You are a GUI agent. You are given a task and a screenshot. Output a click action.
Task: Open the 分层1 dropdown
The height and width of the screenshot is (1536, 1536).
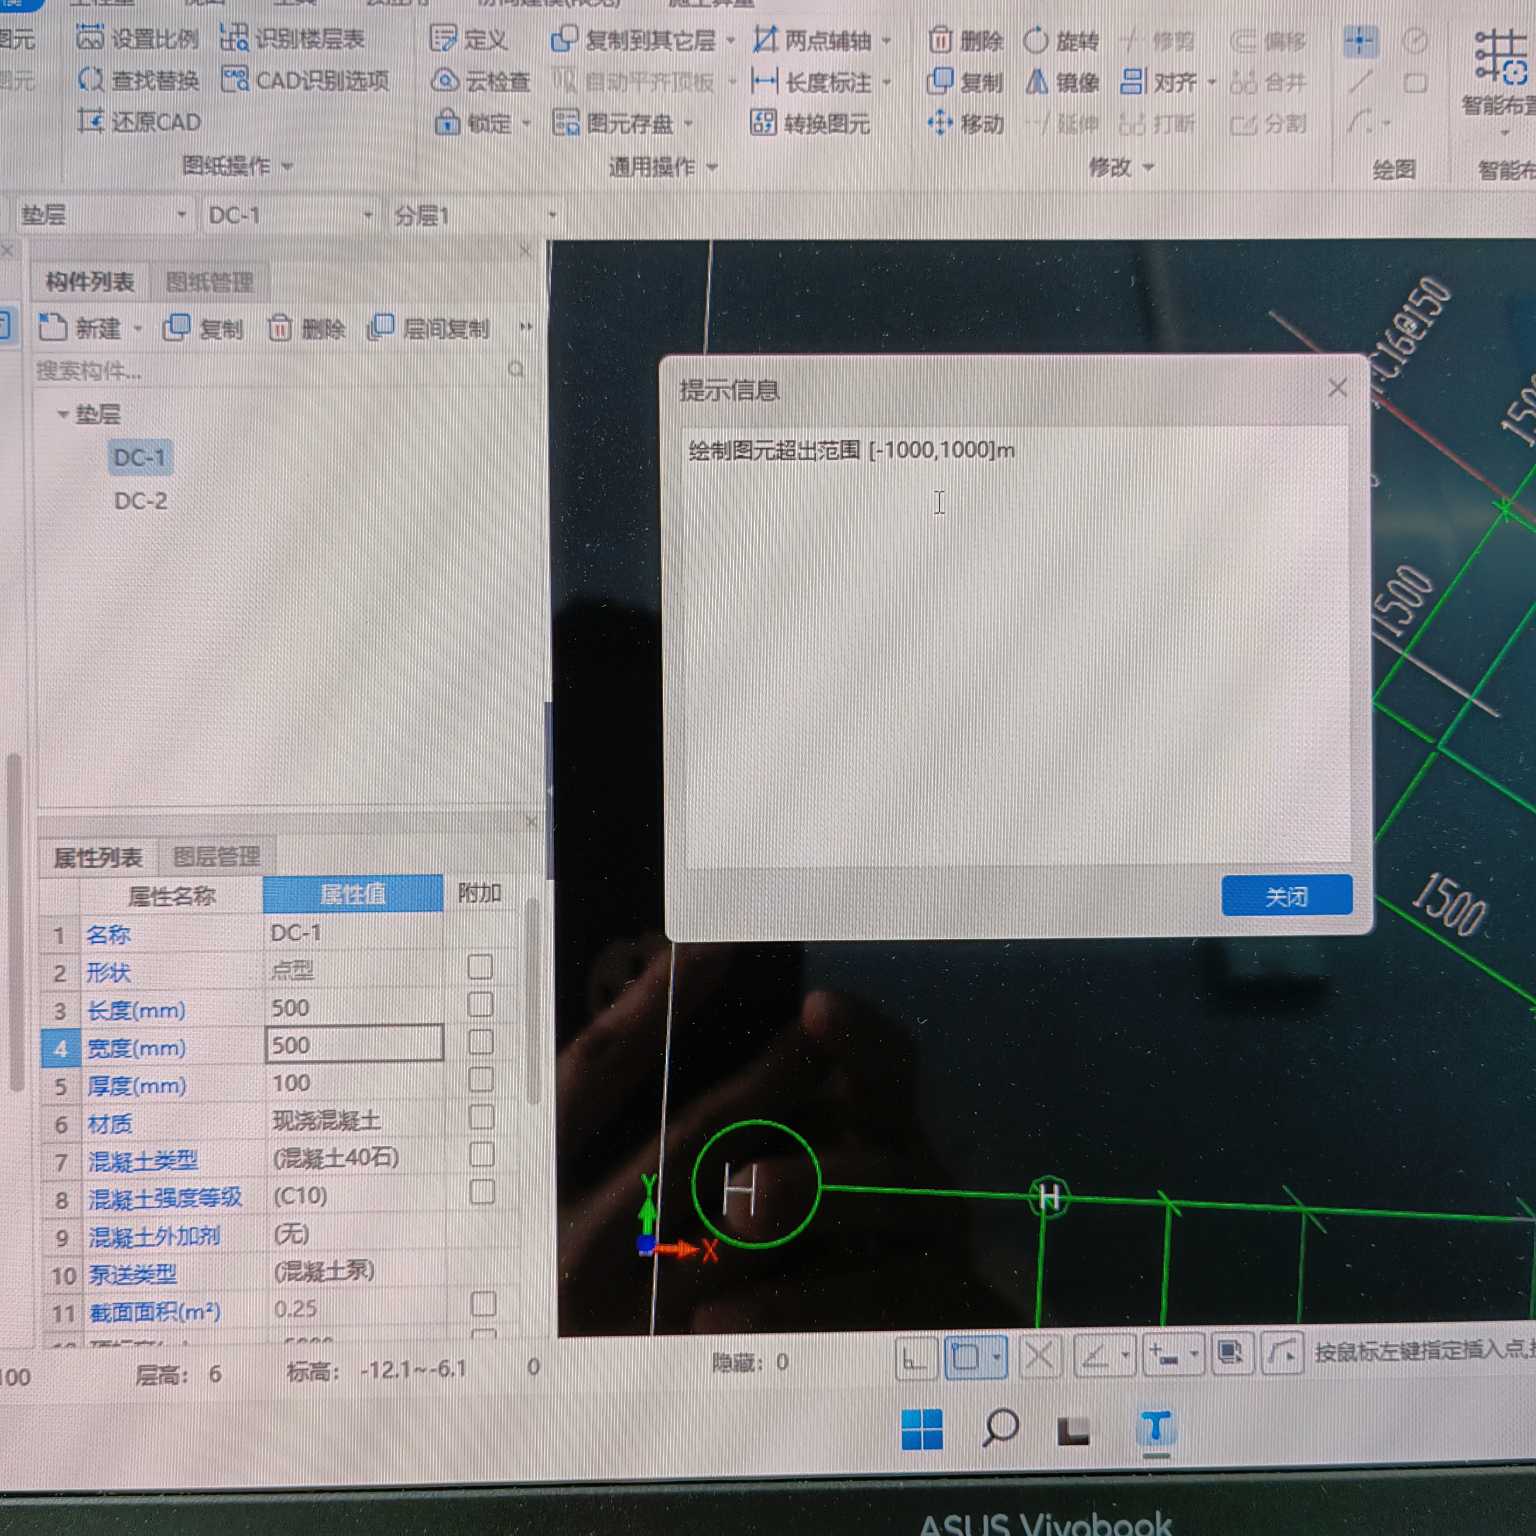(552, 215)
